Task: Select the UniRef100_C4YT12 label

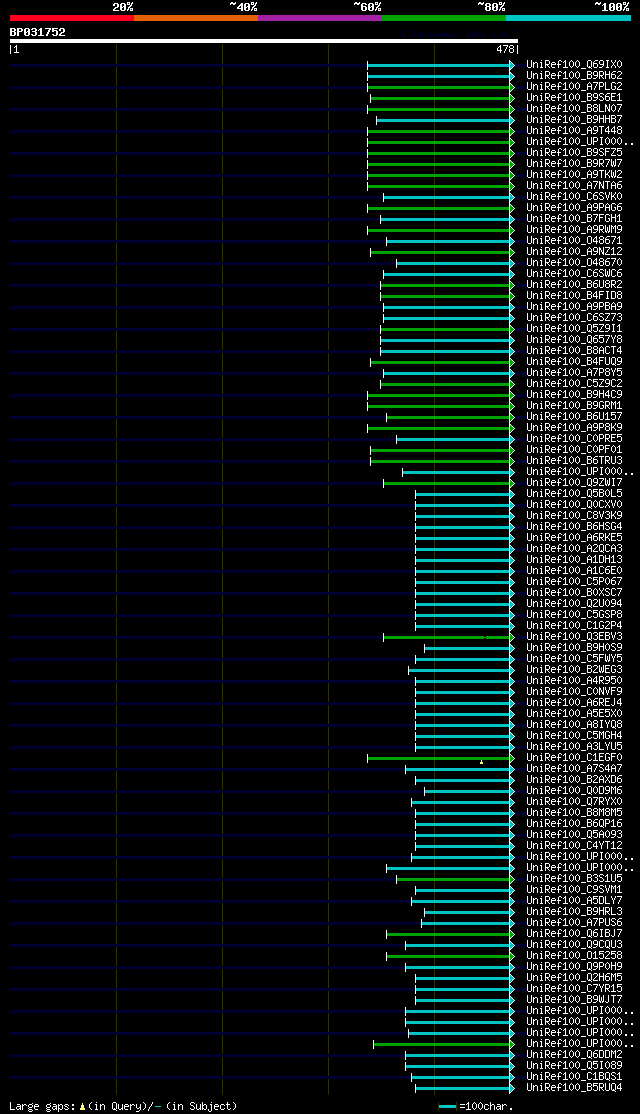Action: tap(575, 846)
